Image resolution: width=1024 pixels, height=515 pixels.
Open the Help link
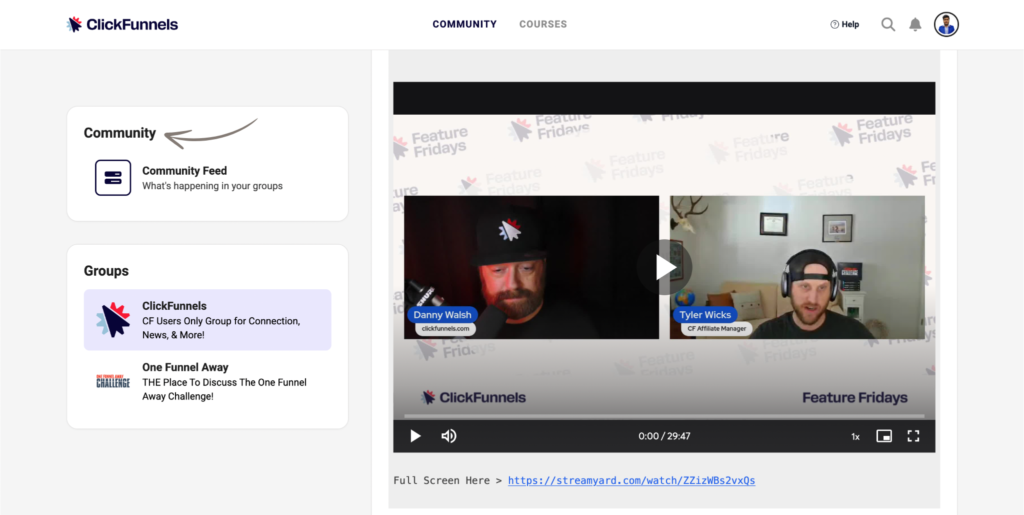[844, 25]
